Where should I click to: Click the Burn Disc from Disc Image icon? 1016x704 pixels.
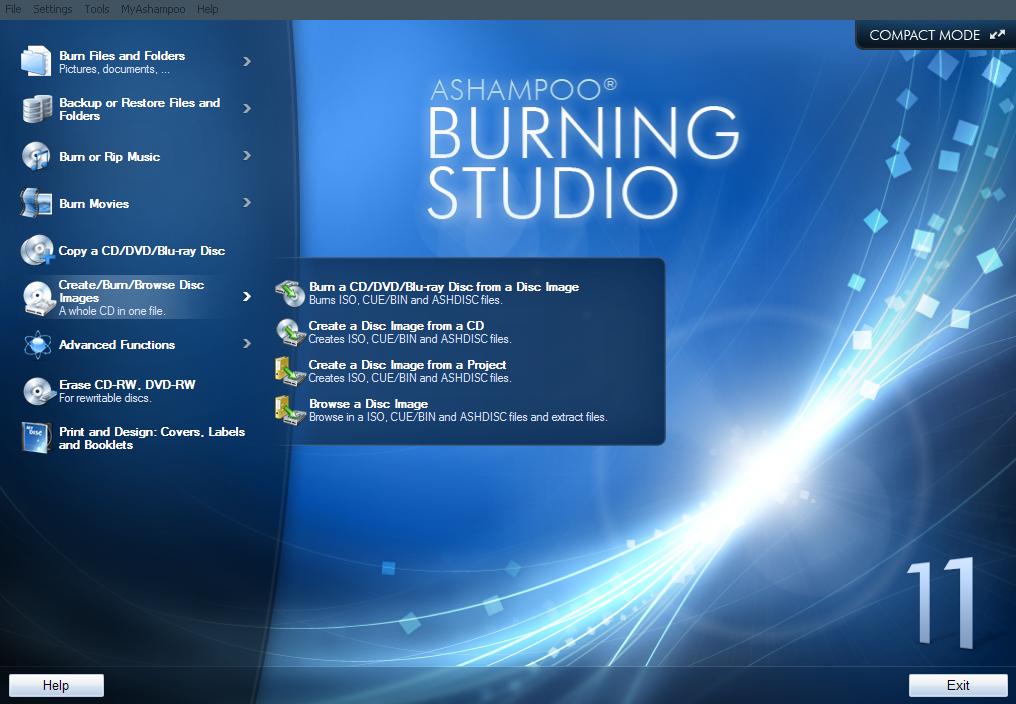[x=290, y=294]
